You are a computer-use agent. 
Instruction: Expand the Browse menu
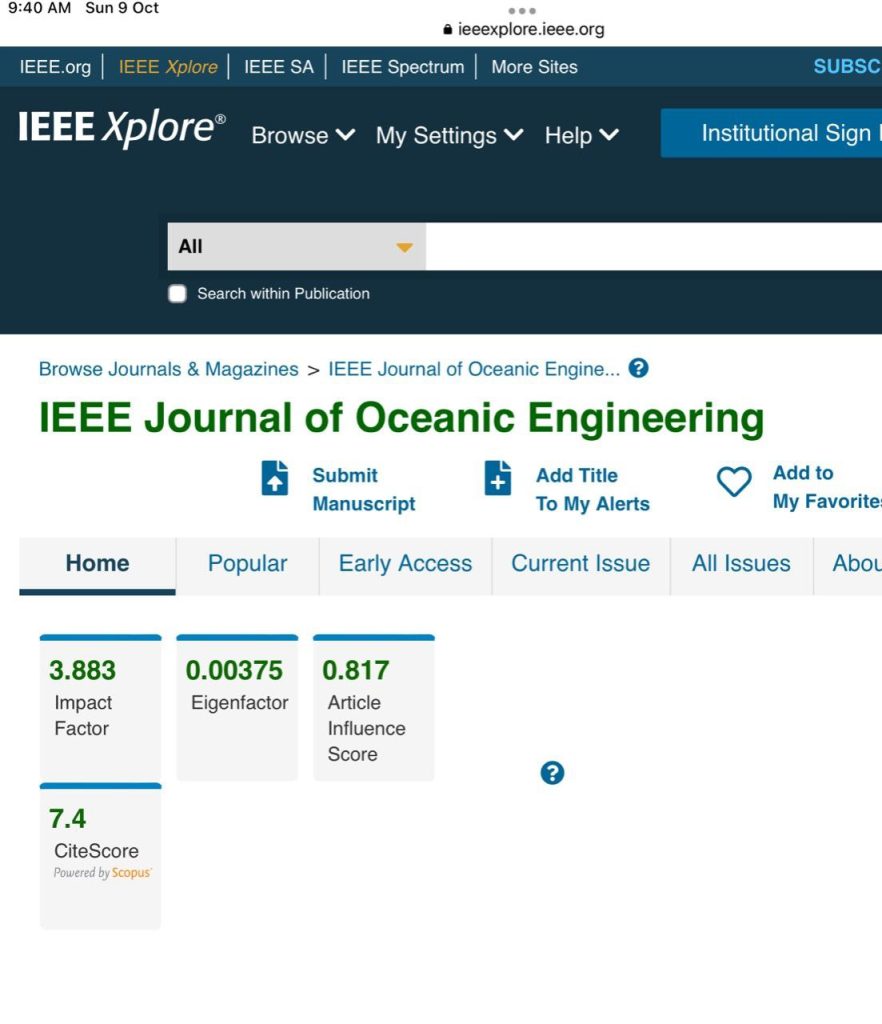[x=303, y=135]
